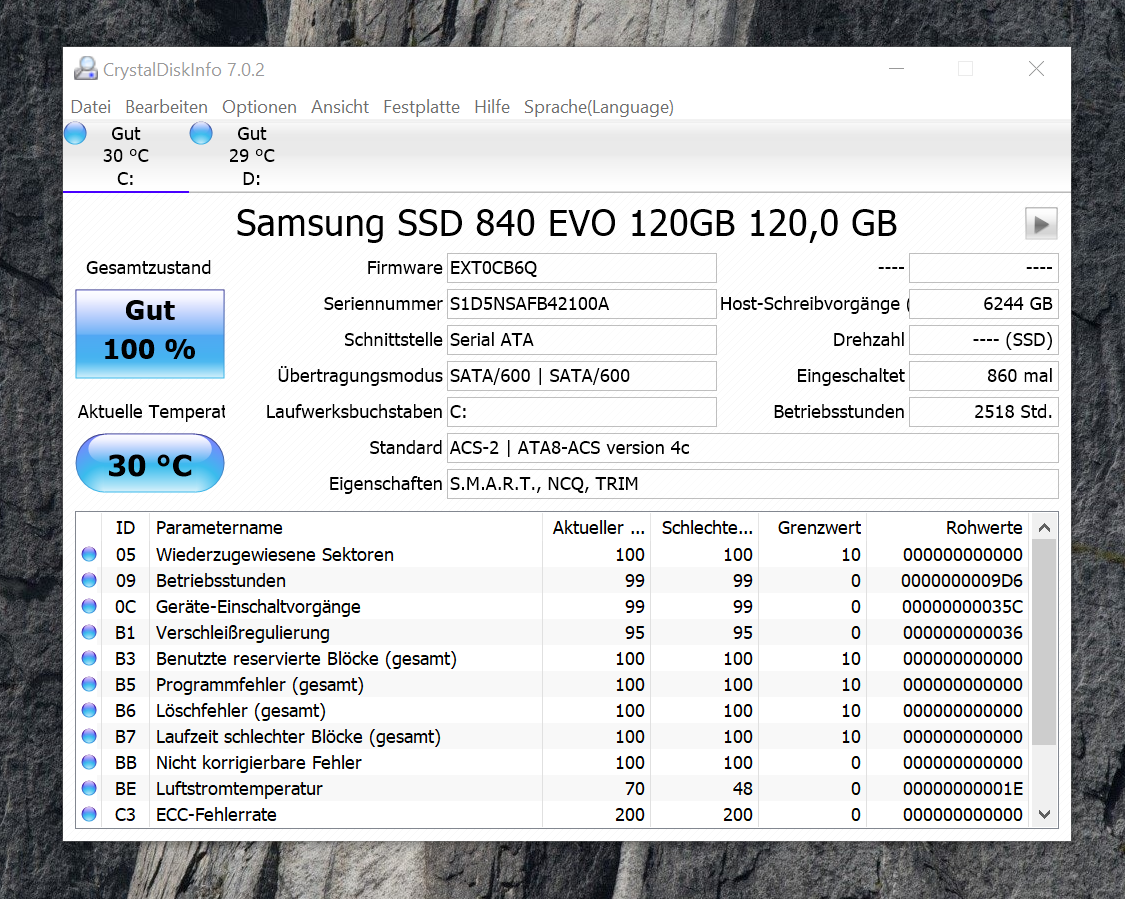Image resolution: width=1125 pixels, height=899 pixels.
Task: Click status orb for attribute 05
Action: tap(89, 554)
